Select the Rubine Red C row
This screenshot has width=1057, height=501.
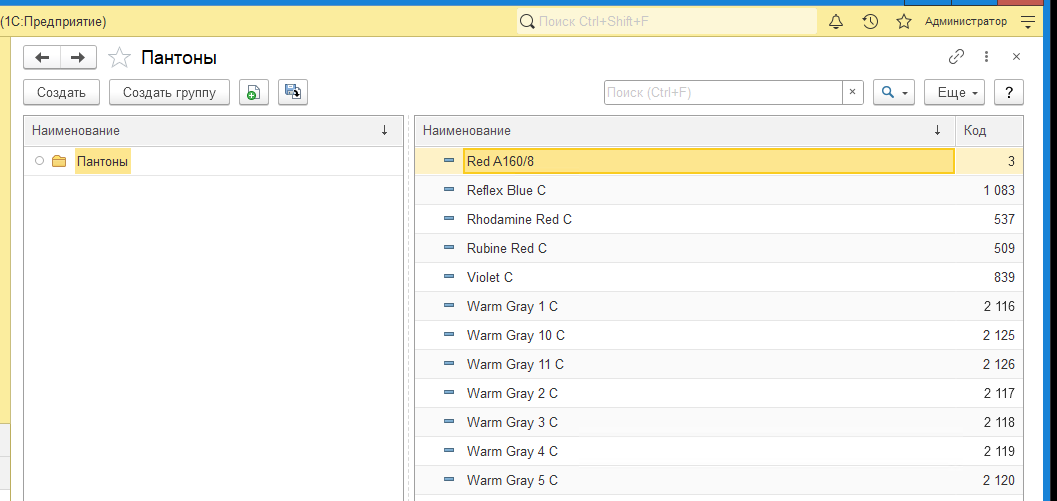click(719, 249)
